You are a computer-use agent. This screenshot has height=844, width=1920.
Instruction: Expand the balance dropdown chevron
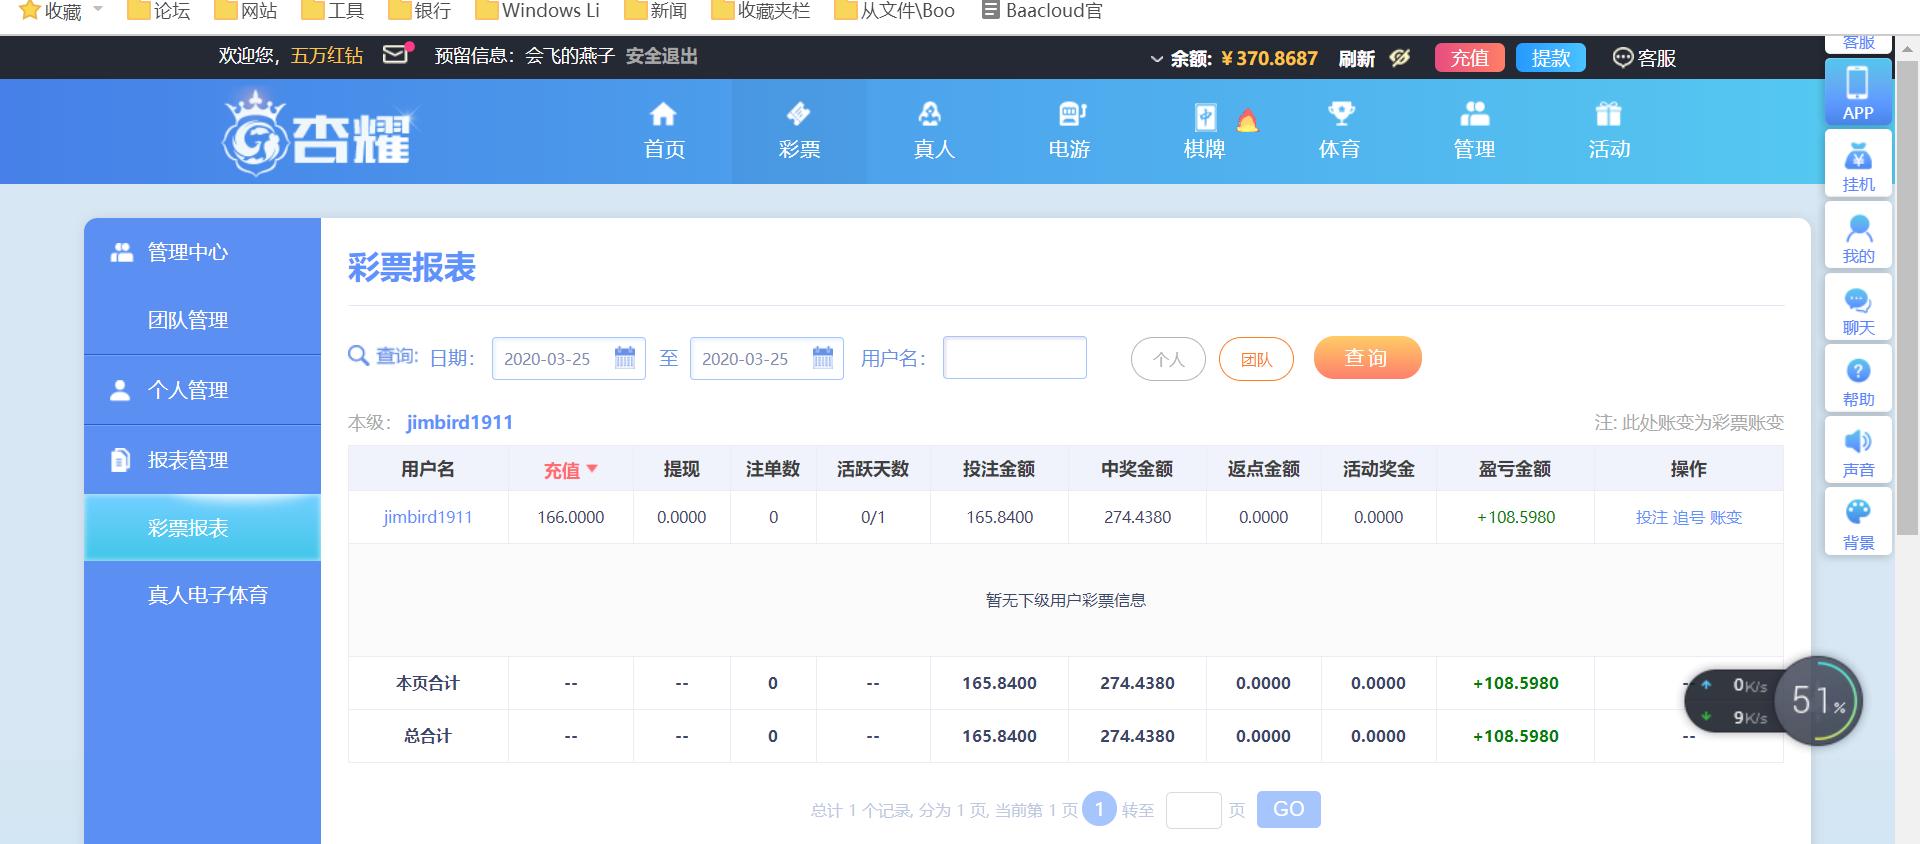[1156, 59]
